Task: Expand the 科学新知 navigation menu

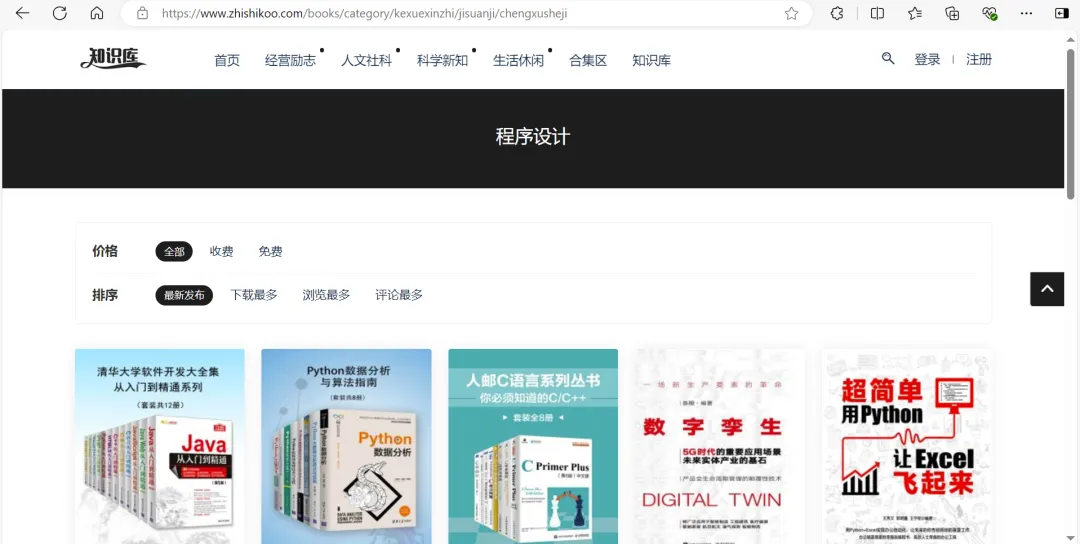Action: click(x=442, y=61)
